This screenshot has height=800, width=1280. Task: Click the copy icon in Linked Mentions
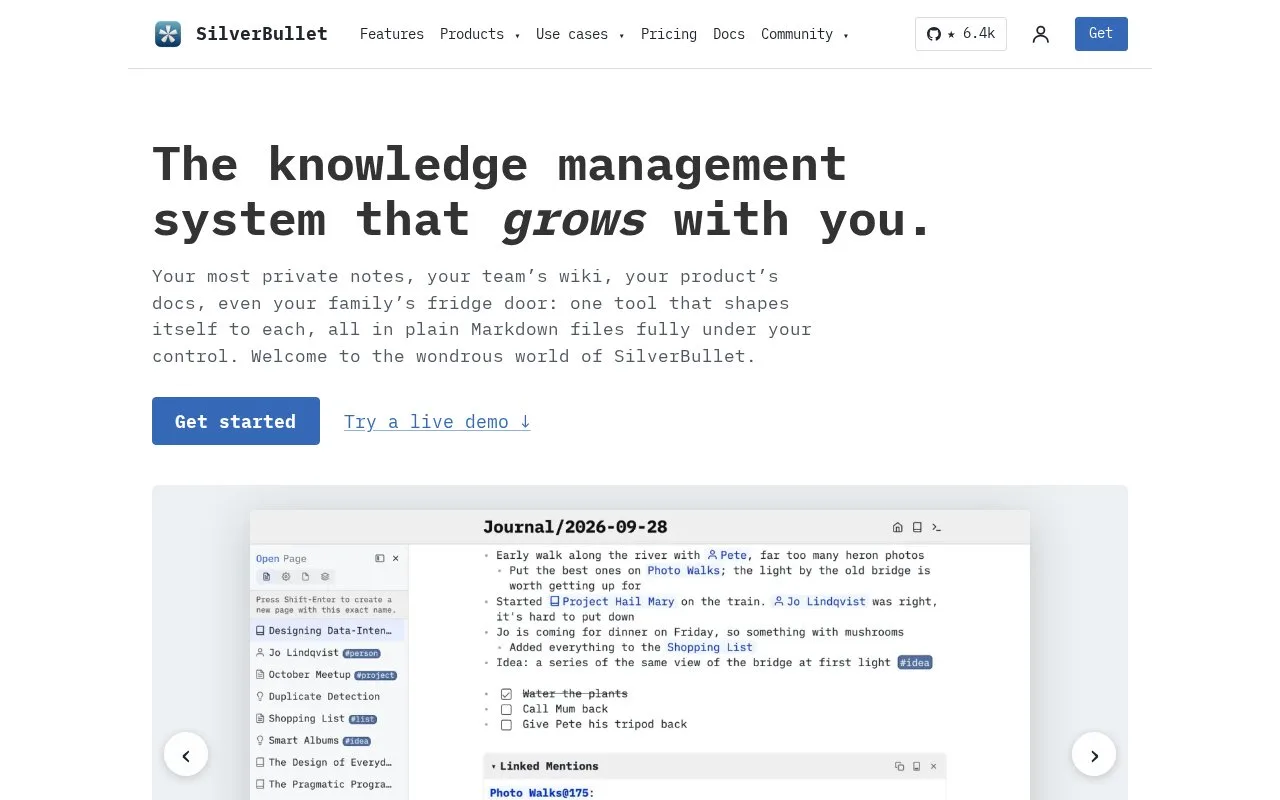tap(899, 766)
